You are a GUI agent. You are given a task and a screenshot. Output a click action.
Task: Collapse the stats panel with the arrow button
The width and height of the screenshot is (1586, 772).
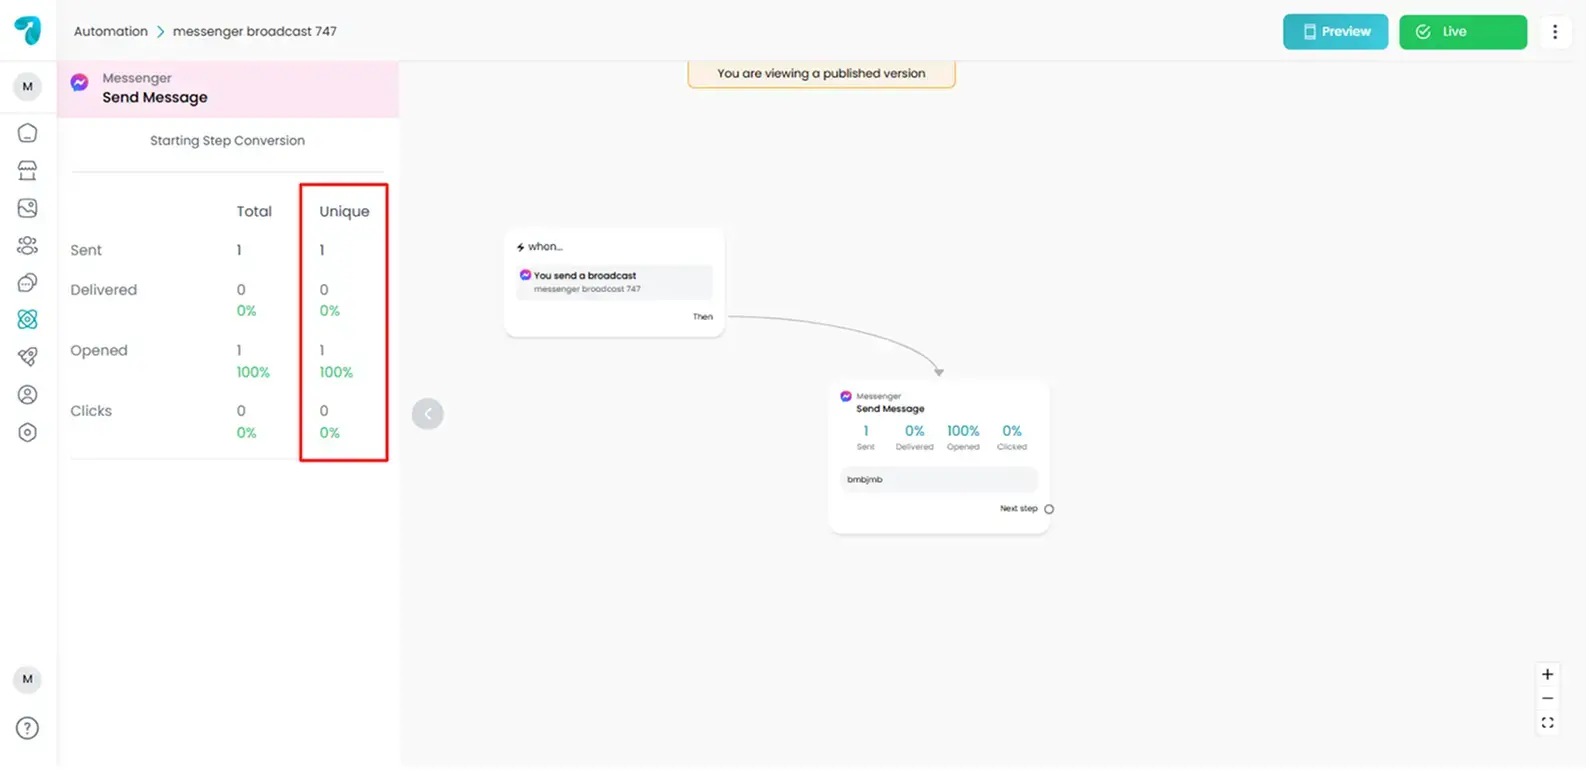[x=427, y=414]
